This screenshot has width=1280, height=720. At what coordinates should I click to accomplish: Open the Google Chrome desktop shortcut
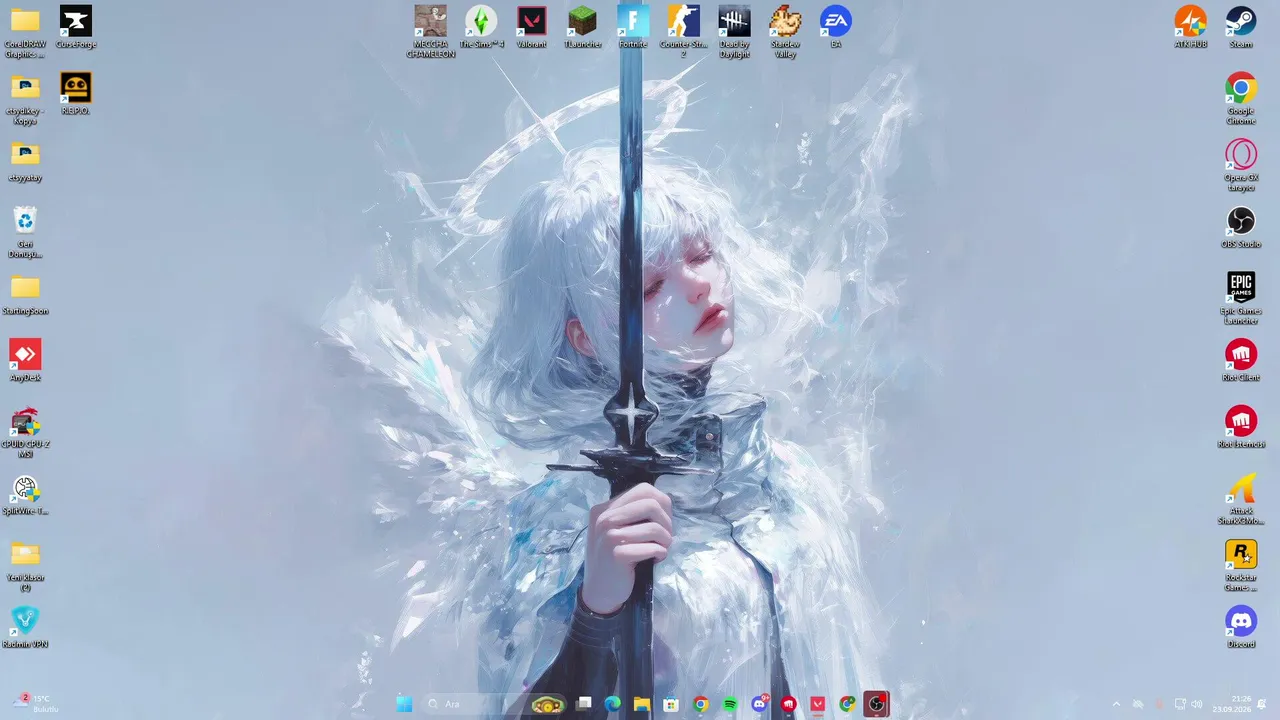click(1241, 98)
